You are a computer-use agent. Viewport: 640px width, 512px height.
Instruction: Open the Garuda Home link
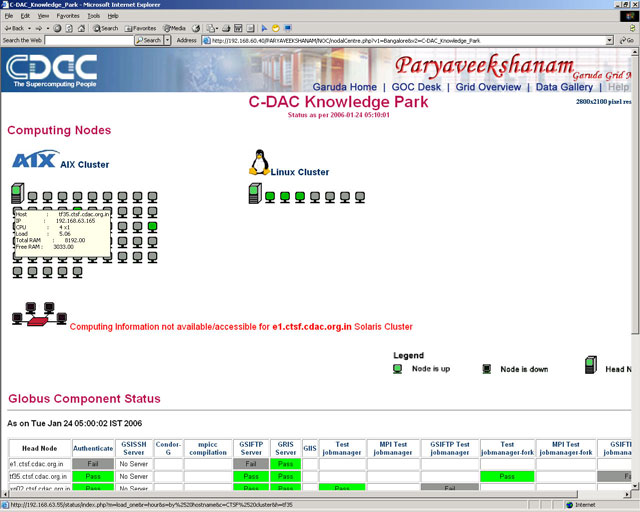[344, 87]
